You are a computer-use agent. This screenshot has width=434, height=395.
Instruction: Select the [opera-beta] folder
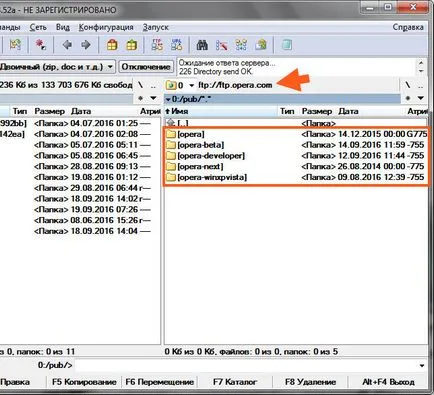[x=296, y=145]
